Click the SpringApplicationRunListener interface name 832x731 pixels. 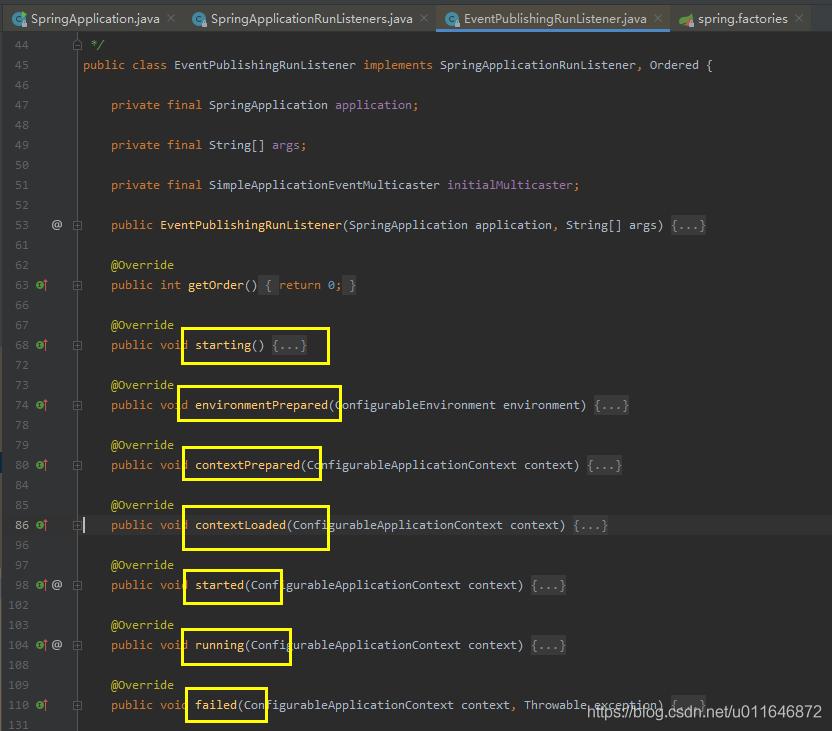pos(537,65)
